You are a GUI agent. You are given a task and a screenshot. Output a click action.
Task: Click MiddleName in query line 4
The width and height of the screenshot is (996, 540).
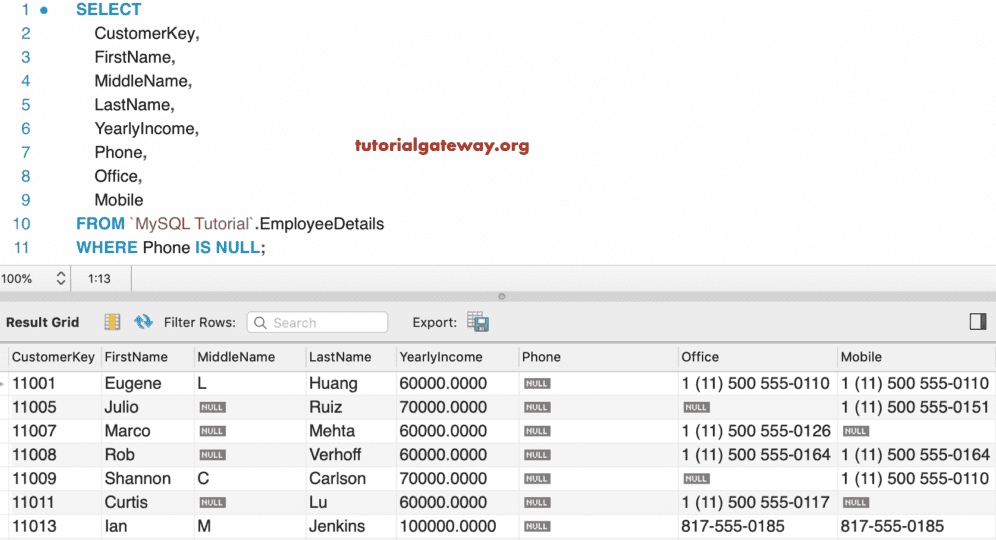pyautogui.click(x=141, y=81)
